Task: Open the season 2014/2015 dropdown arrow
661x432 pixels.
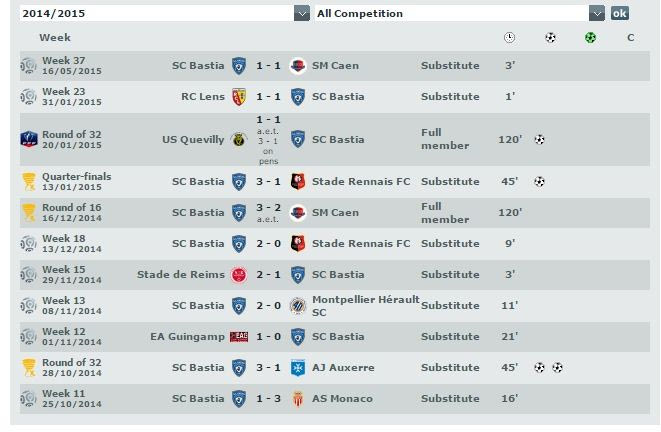Action: coord(302,13)
